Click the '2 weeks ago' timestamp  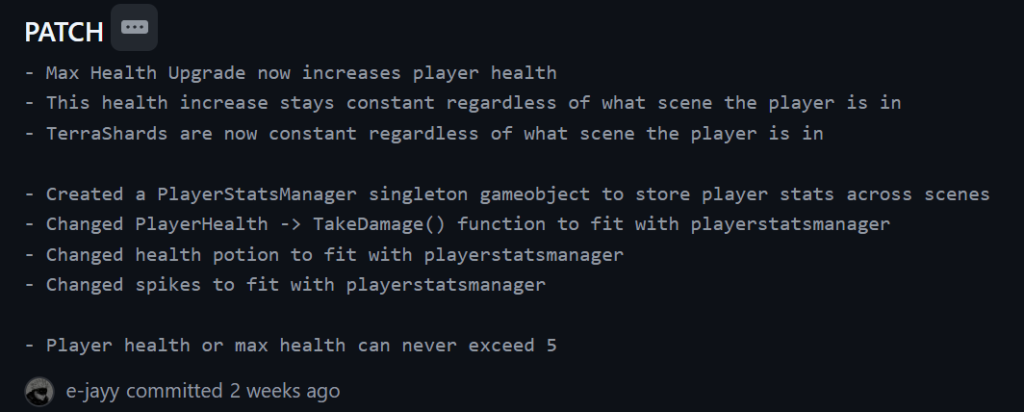point(284,391)
